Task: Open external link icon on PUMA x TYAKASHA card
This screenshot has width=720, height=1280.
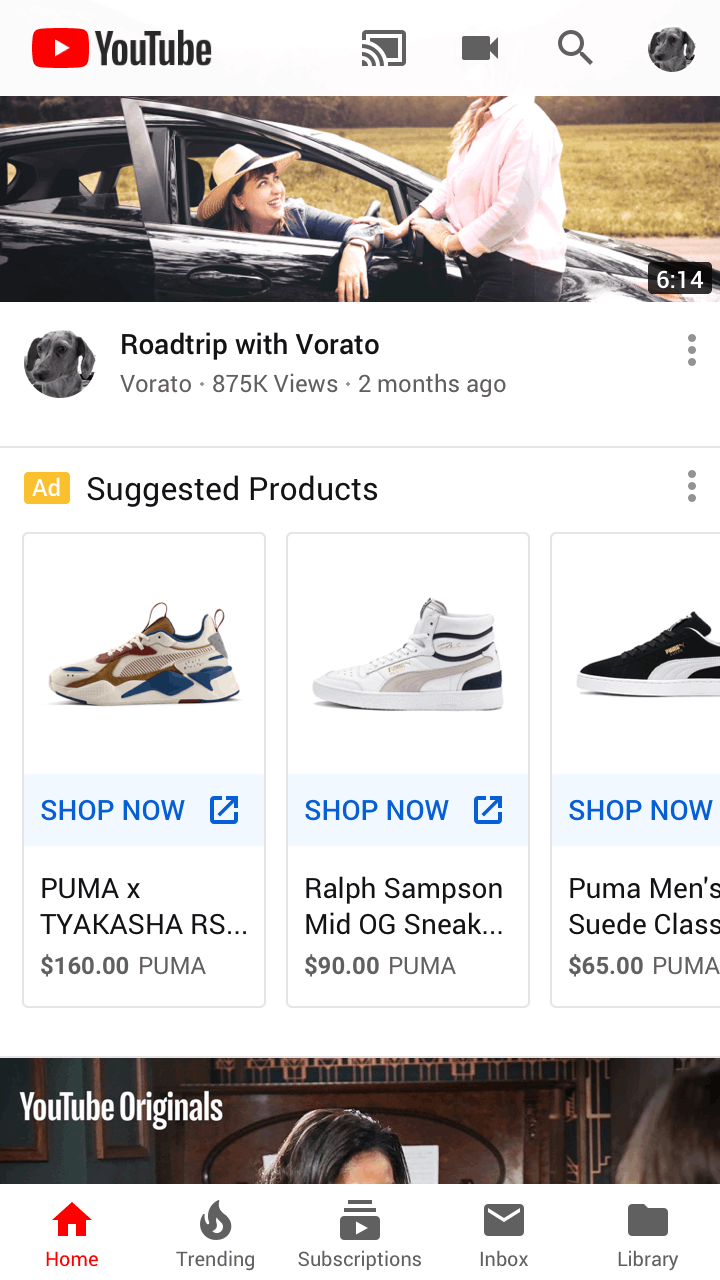Action: pyautogui.click(x=224, y=810)
